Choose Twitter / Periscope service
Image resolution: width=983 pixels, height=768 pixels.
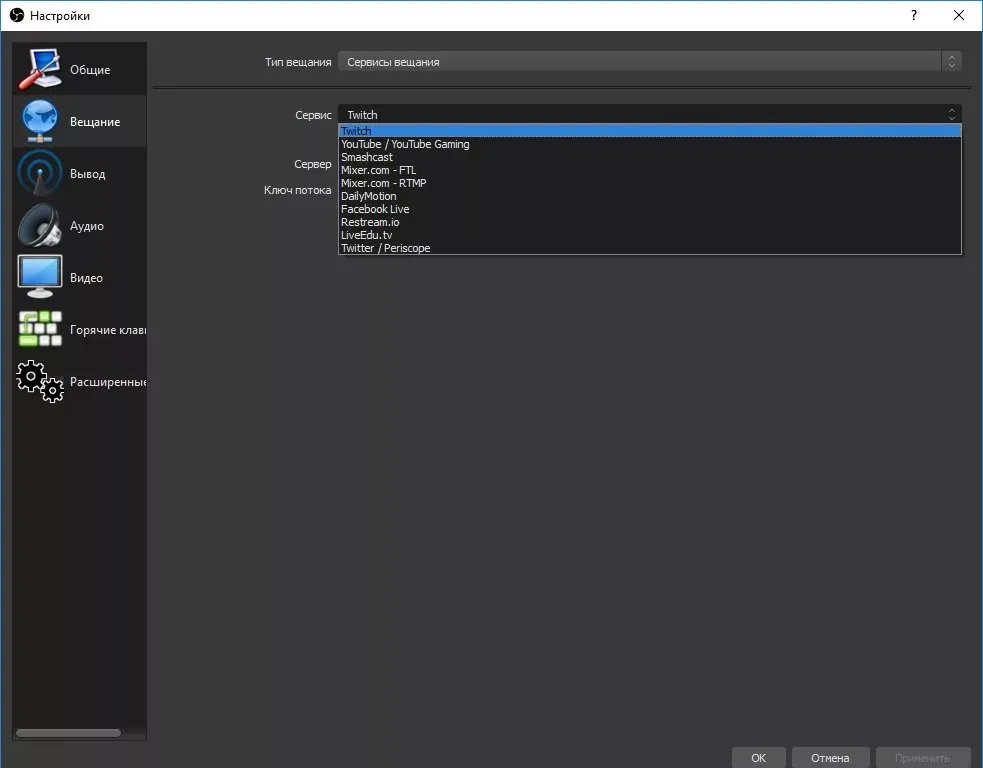tap(649, 248)
